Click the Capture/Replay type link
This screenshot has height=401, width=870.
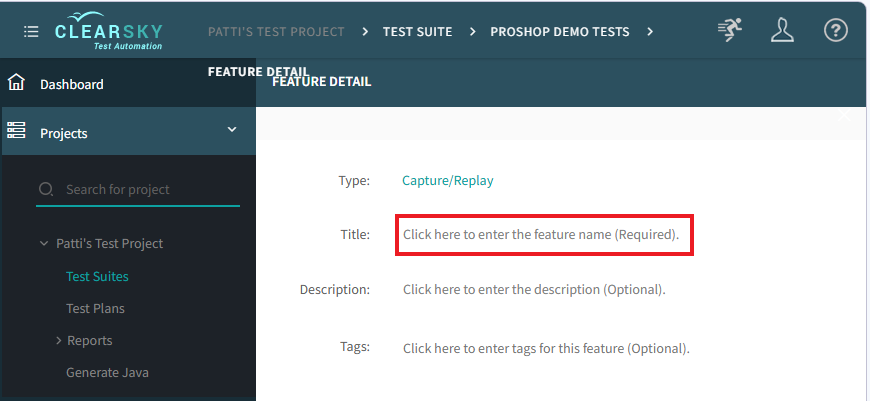(x=447, y=181)
